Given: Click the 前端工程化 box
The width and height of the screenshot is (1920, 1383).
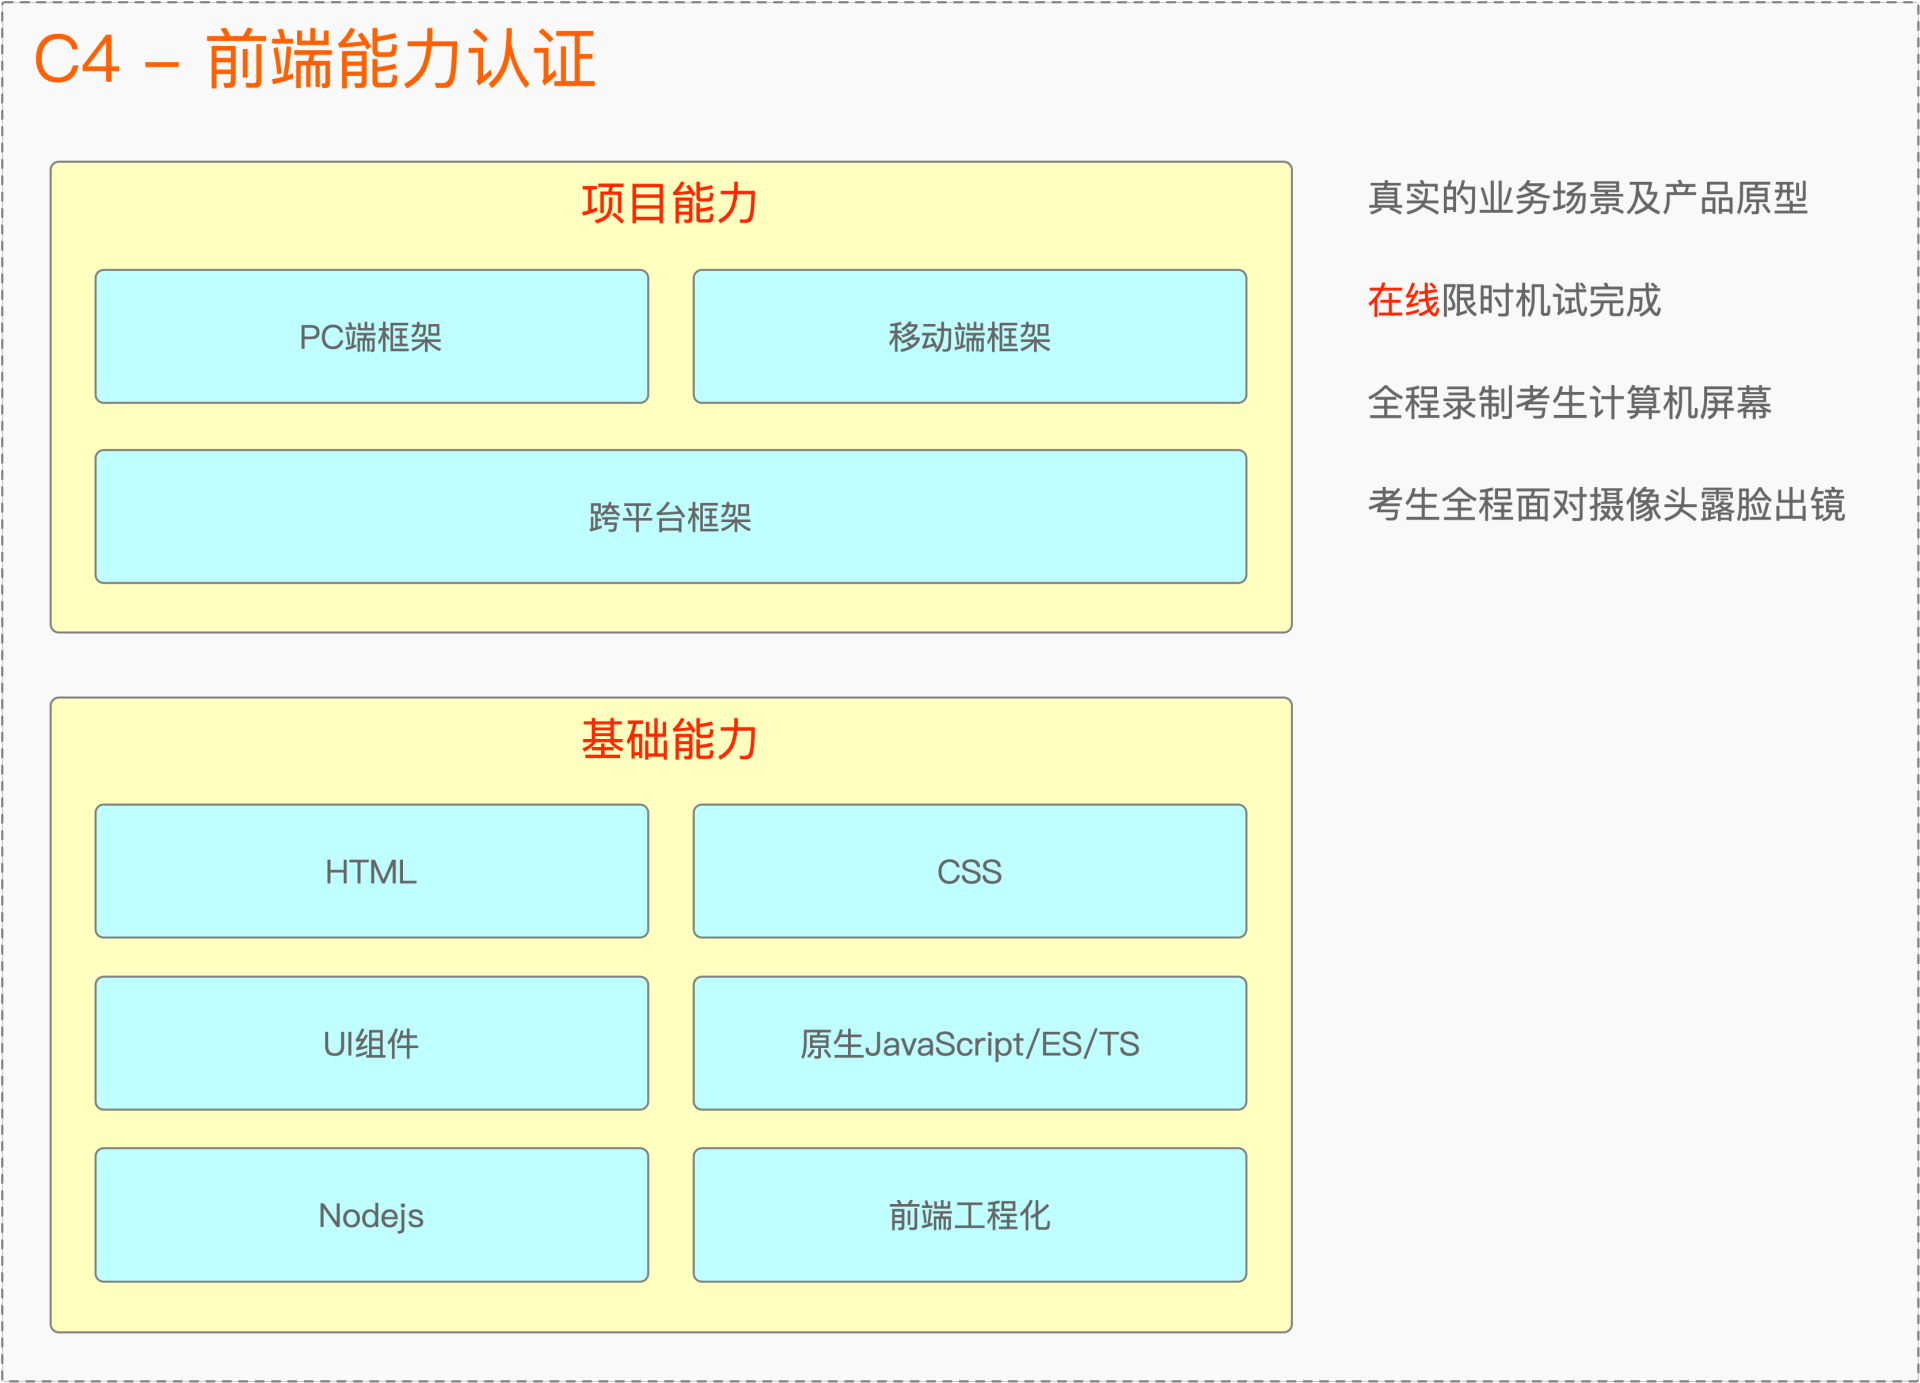Looking at the screenshot, I should (969, 1215).
